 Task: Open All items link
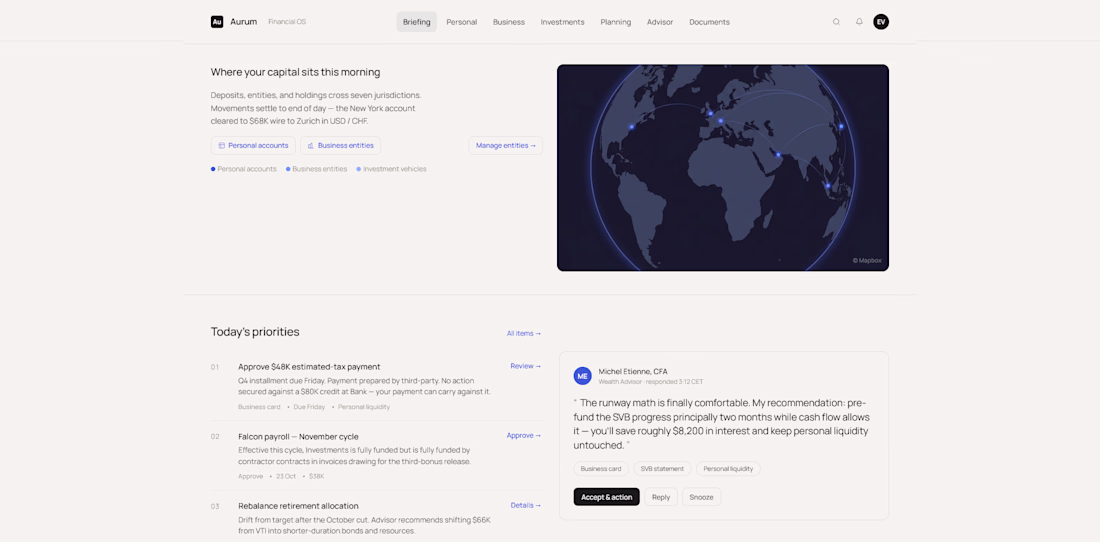pyautogui.click(x=524, y=333)
